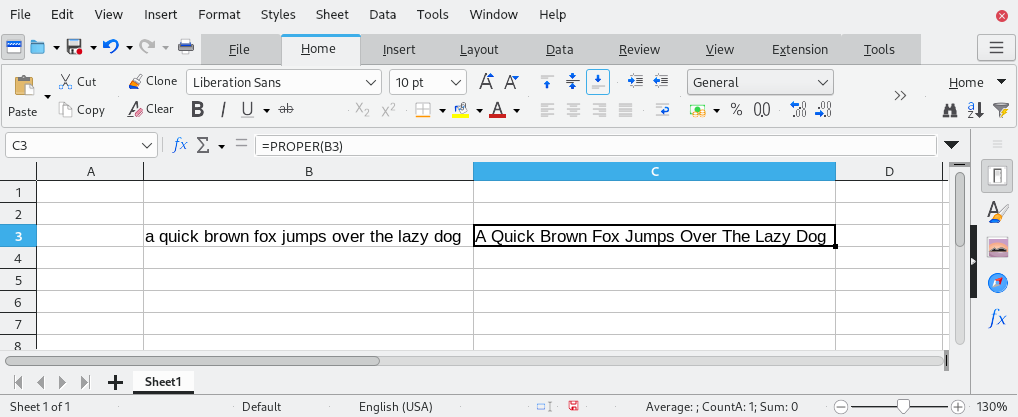
Task: Open the font name dropdown Liberation Sans
Action: pyautogui.click(x=373, y=82)
